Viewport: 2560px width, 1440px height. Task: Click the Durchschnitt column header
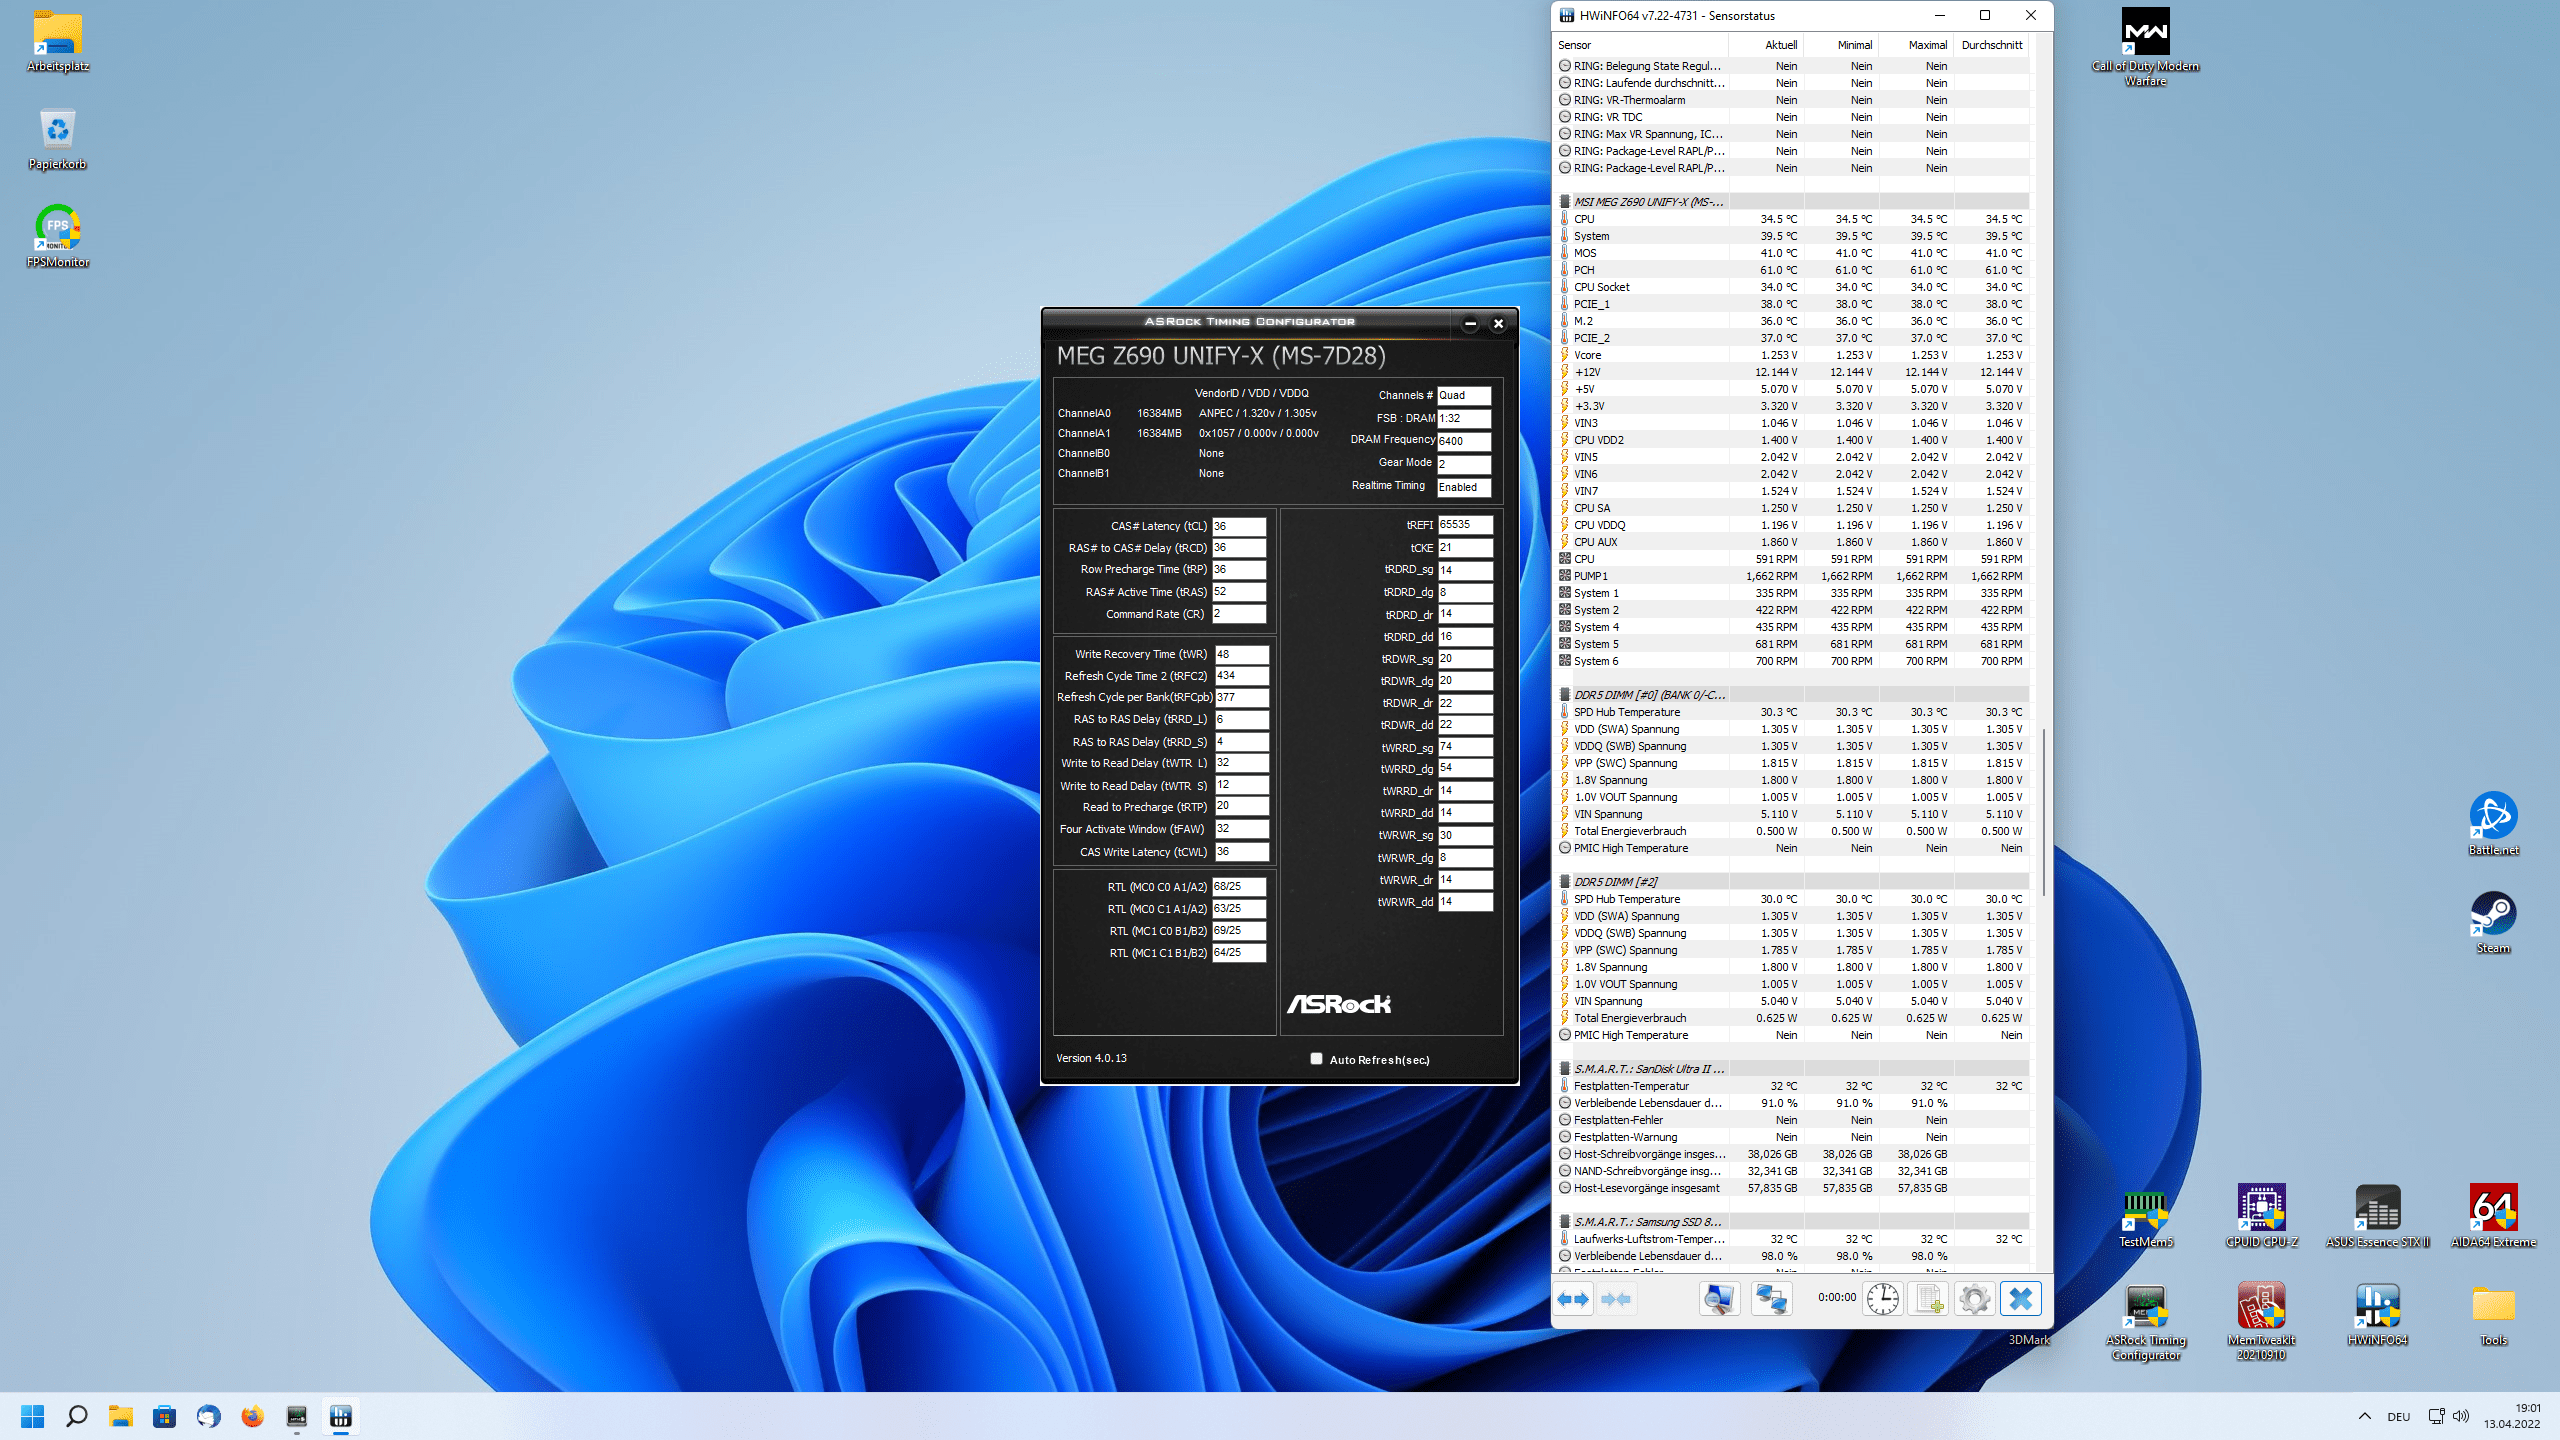point(1990,45)
